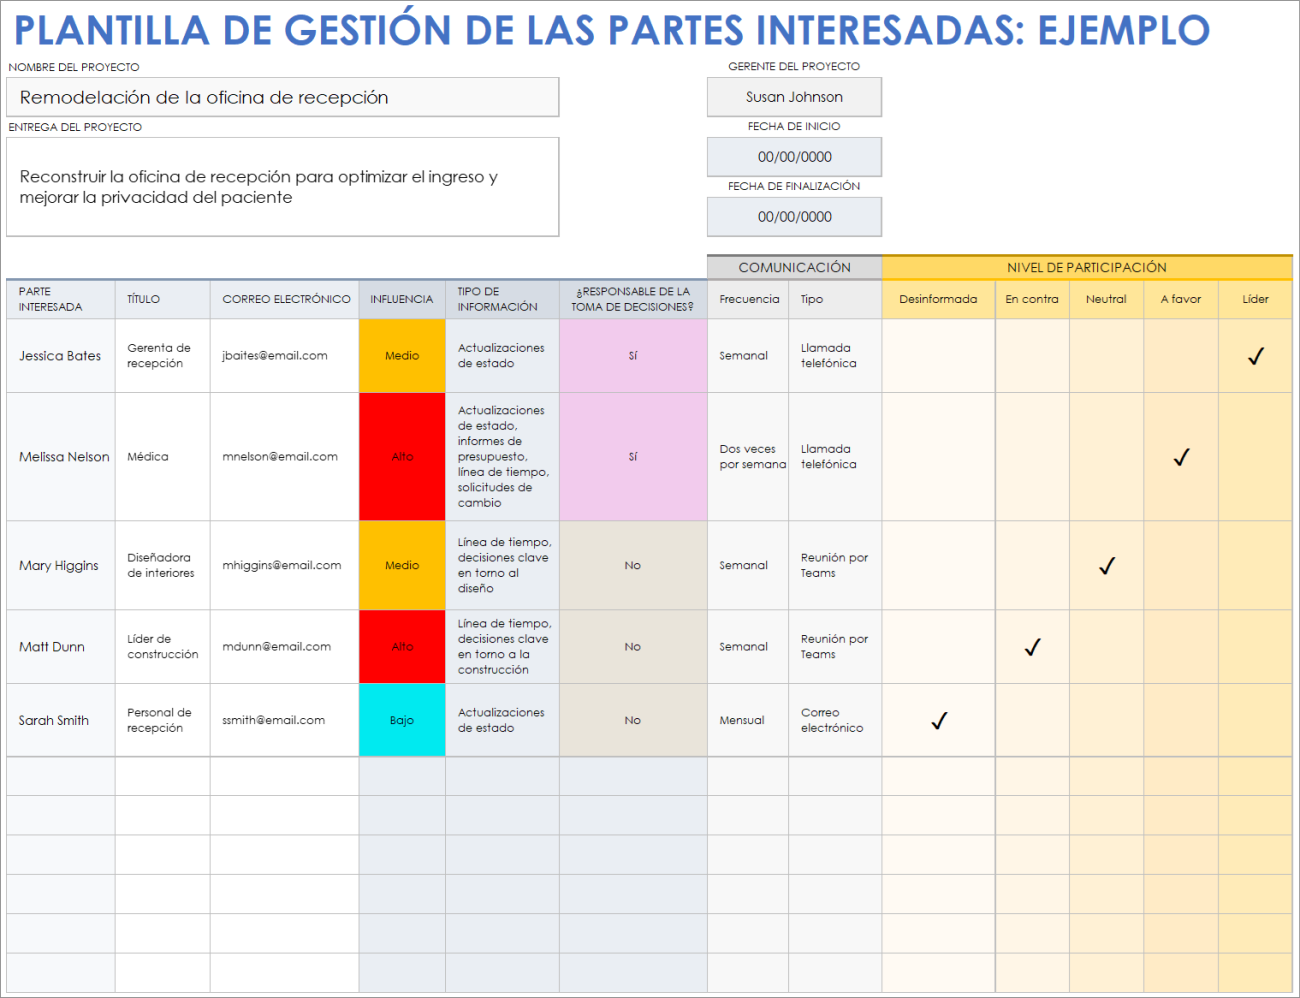This screenshot has height=998, width=1300.
Task: Click Melissa Nelson's checkmark in A favor
Action: click(1181, 457)
